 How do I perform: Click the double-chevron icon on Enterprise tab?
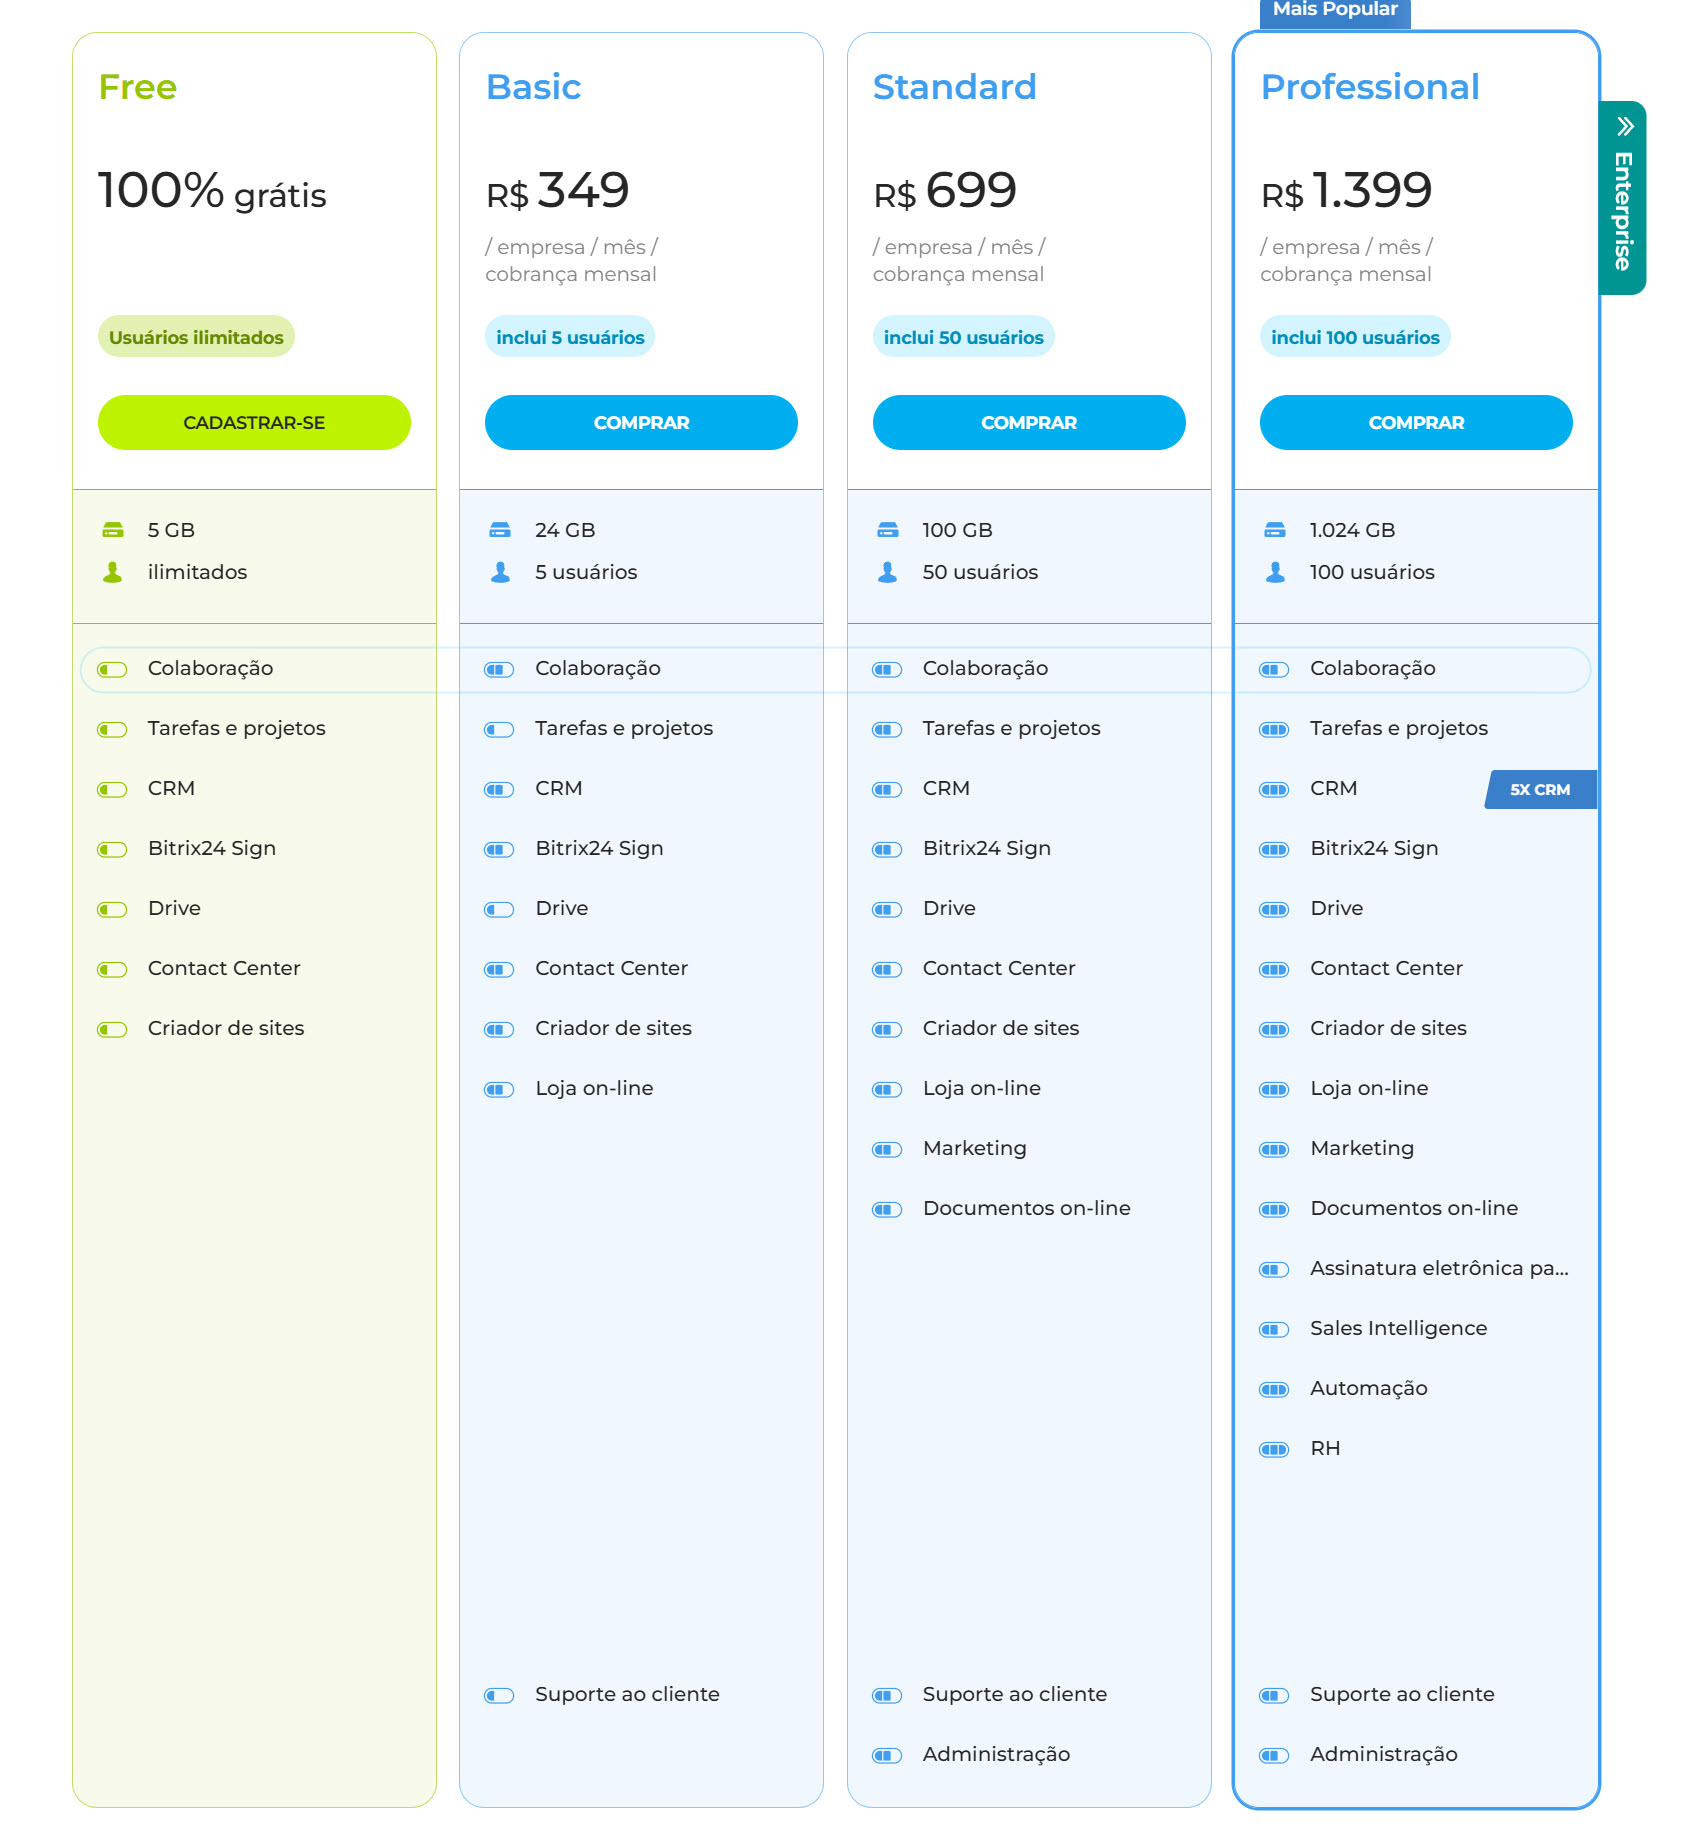click(1625, 126)
